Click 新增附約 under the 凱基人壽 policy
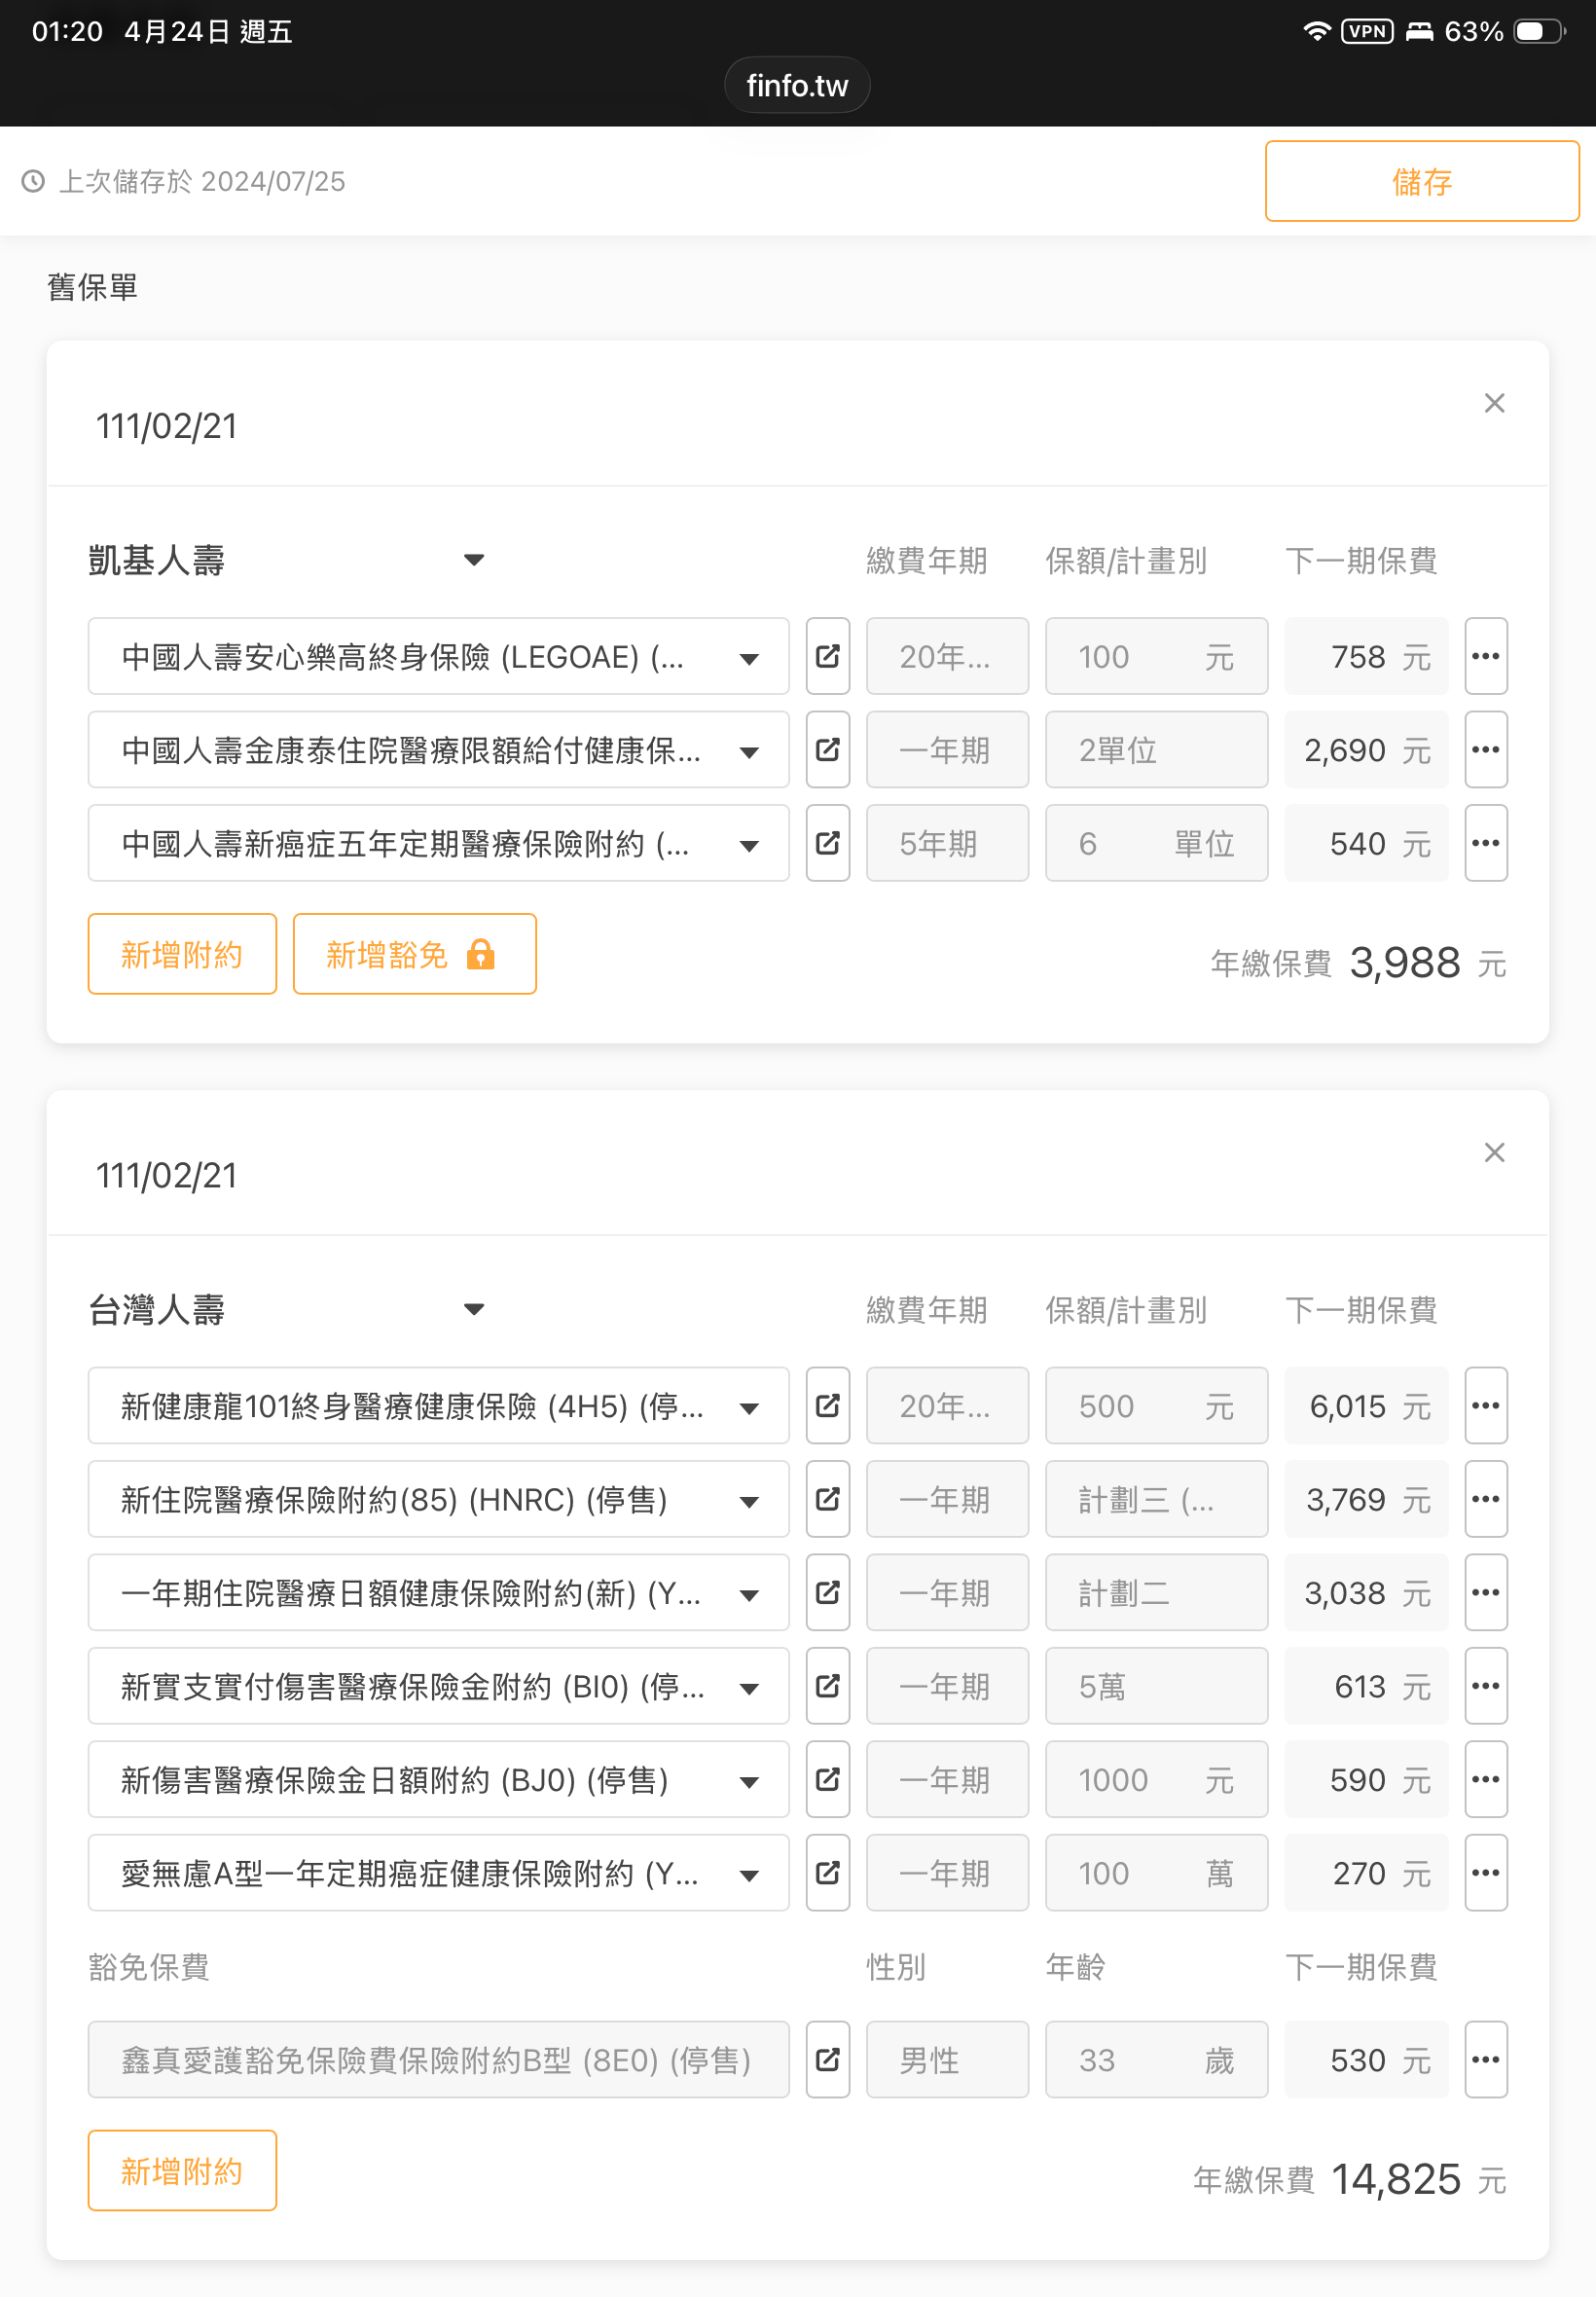 (x=182, y=954)
